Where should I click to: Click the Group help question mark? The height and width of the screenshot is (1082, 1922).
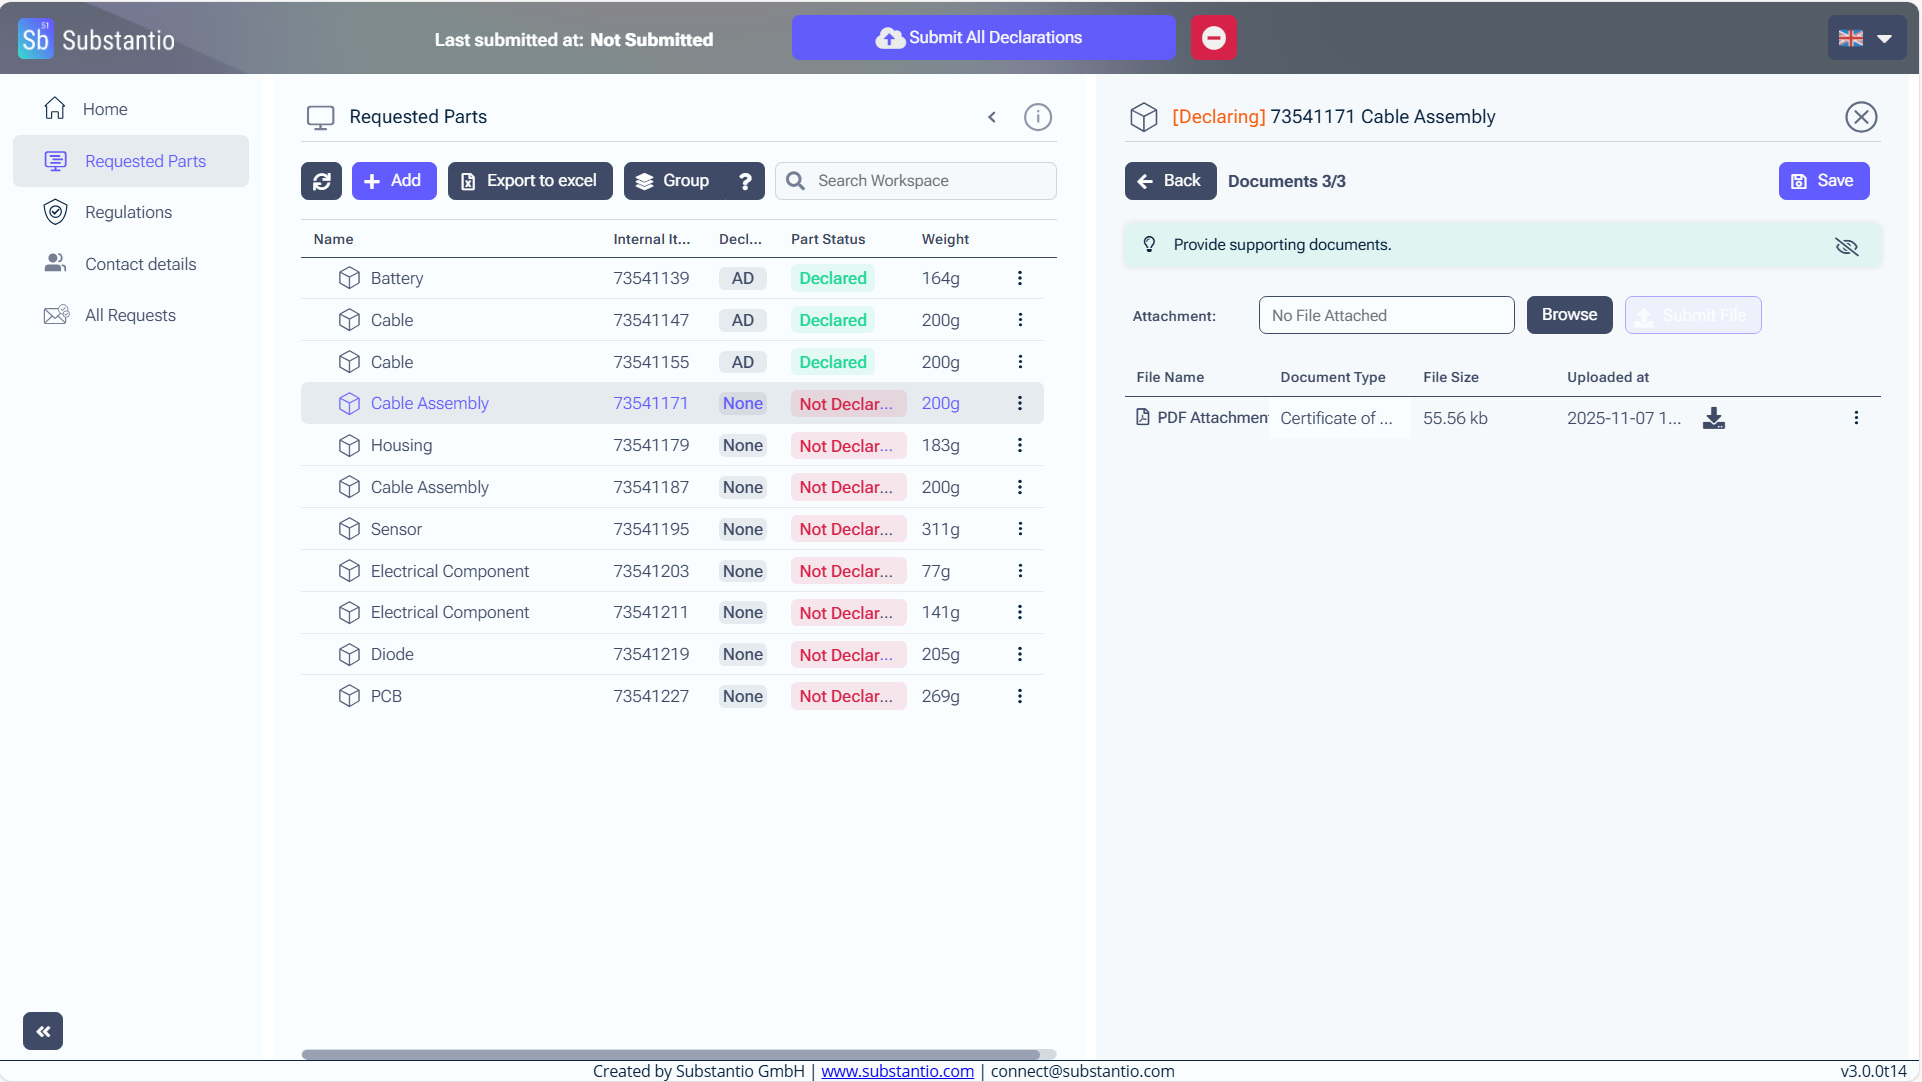click(x=745, y=181)
